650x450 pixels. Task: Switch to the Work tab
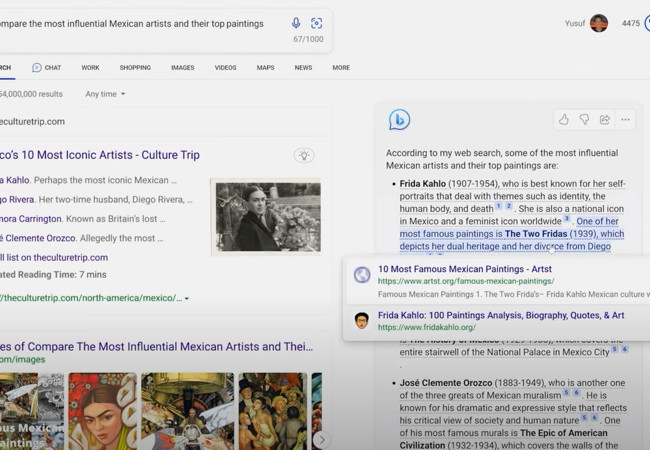pyautogui.click(x=90, y=68)
